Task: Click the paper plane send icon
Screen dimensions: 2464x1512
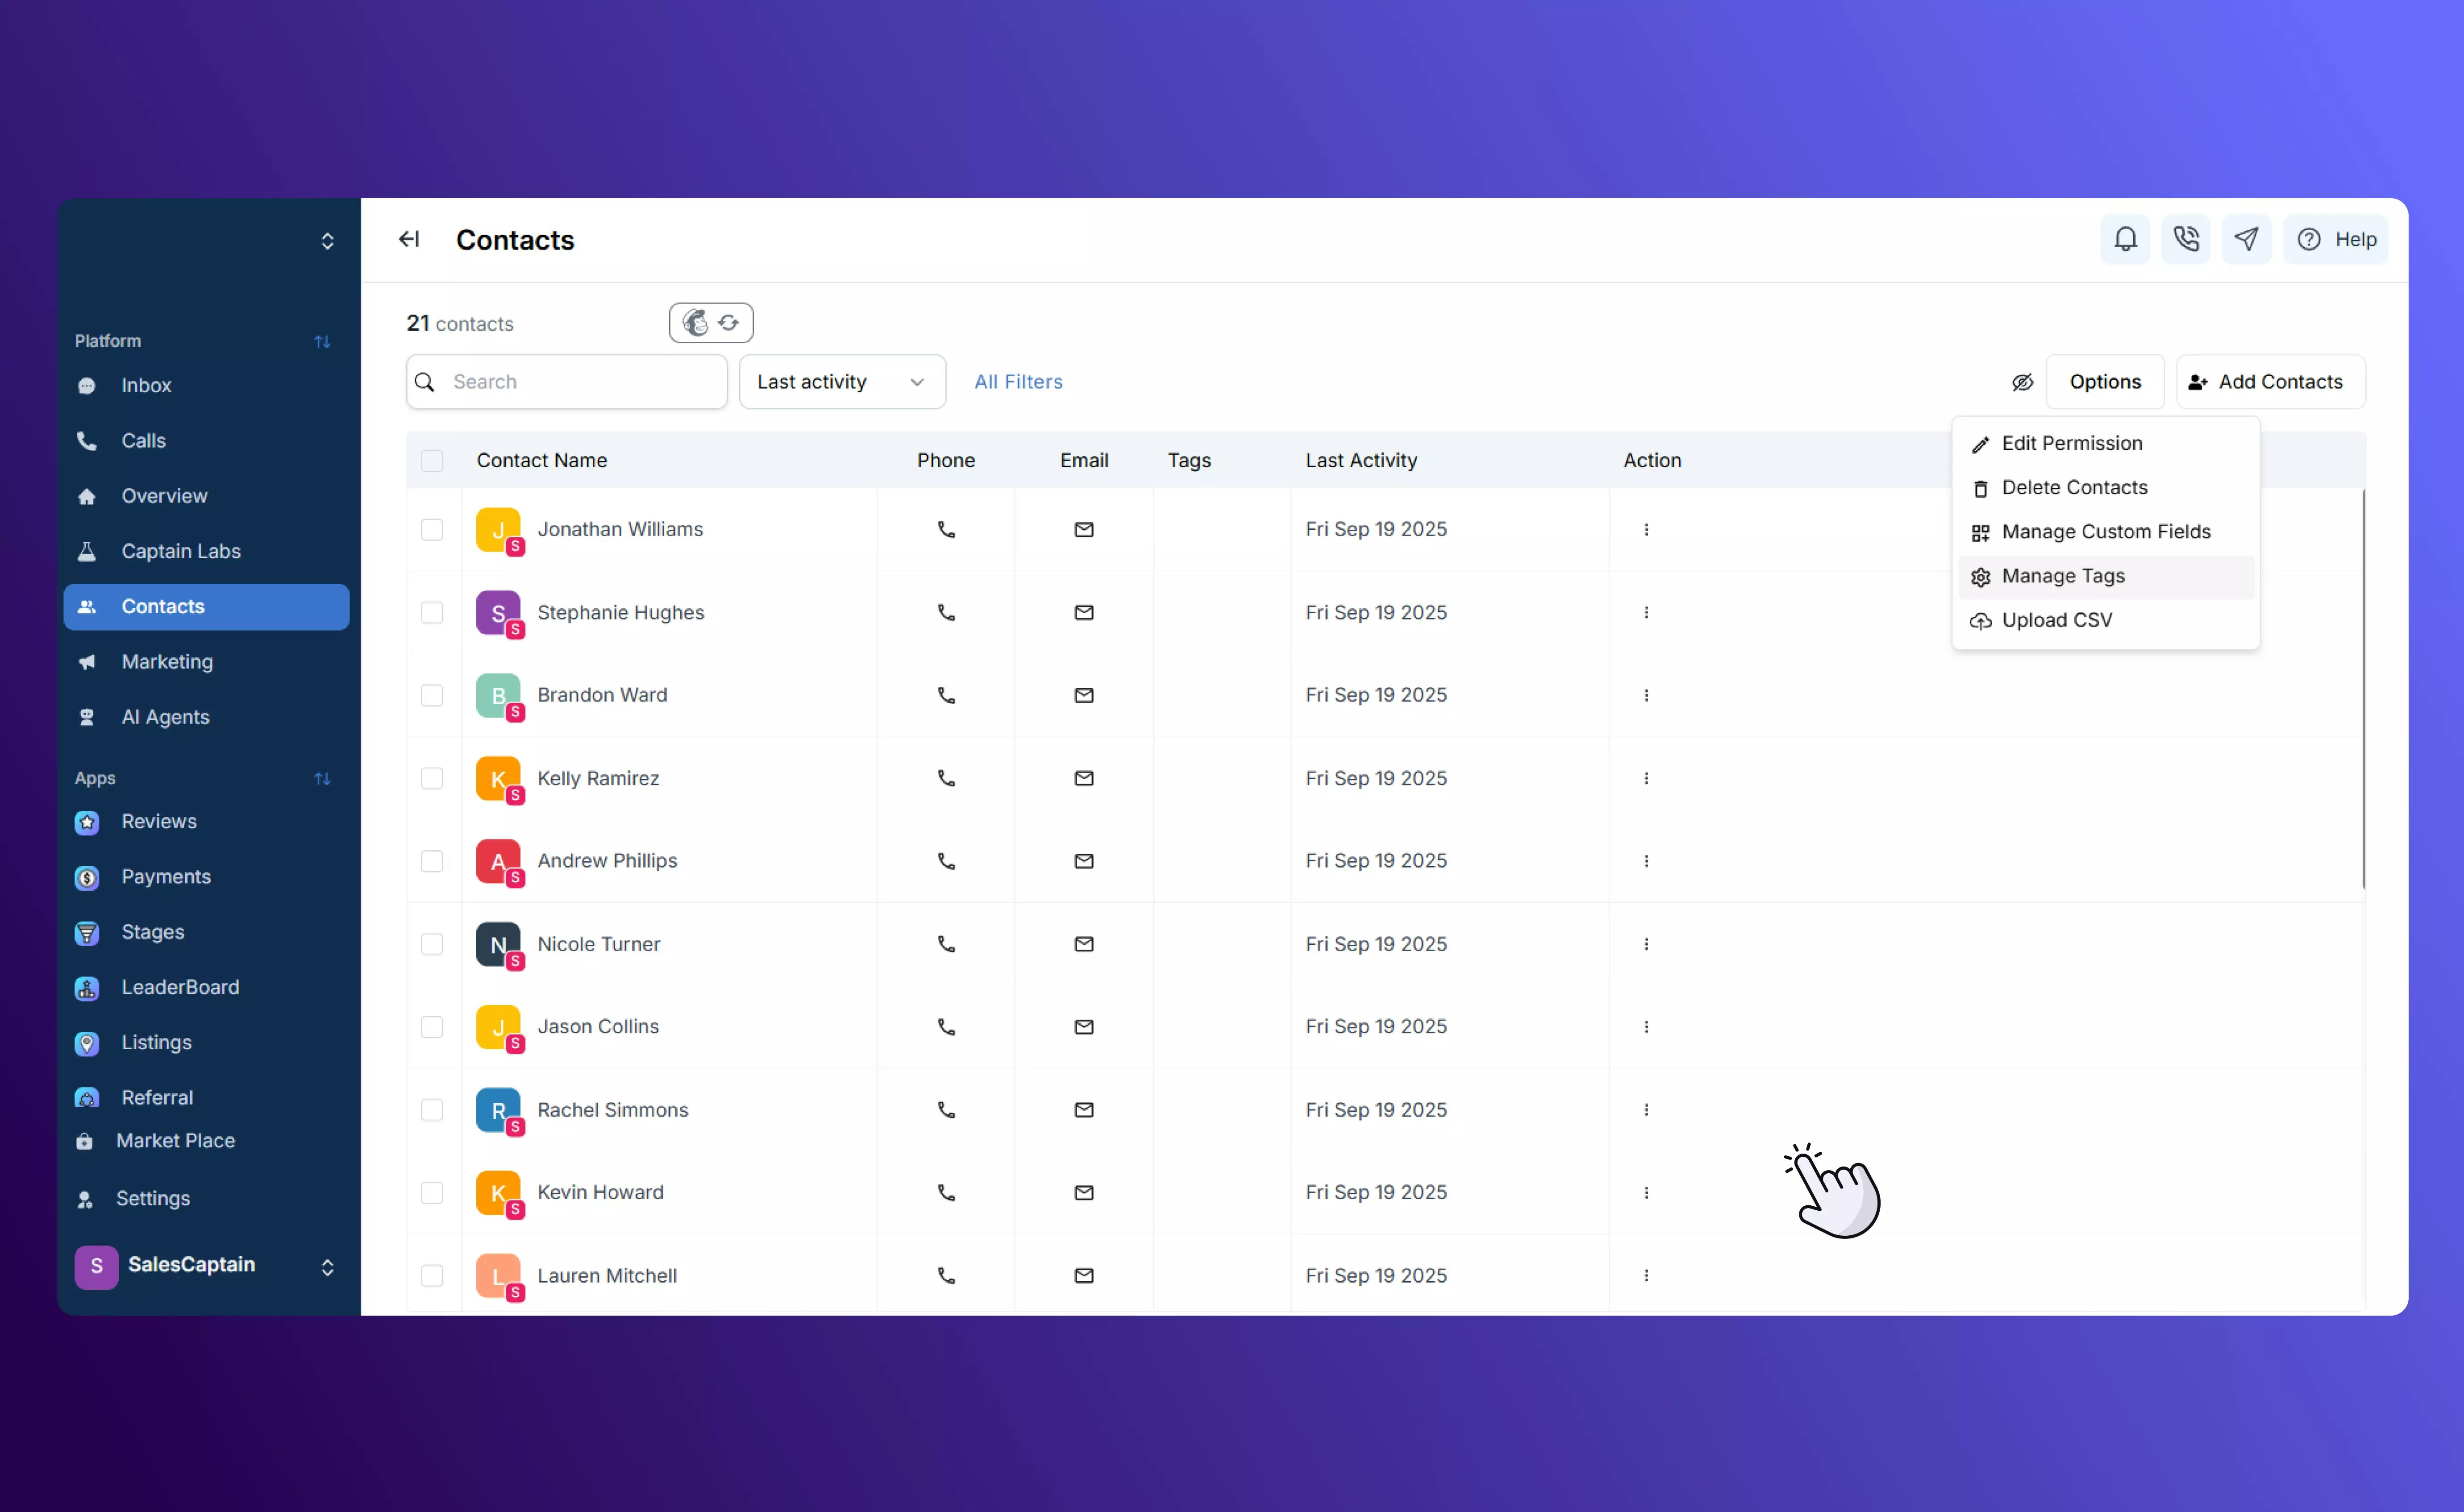Action: click(x=2246, y=239)
